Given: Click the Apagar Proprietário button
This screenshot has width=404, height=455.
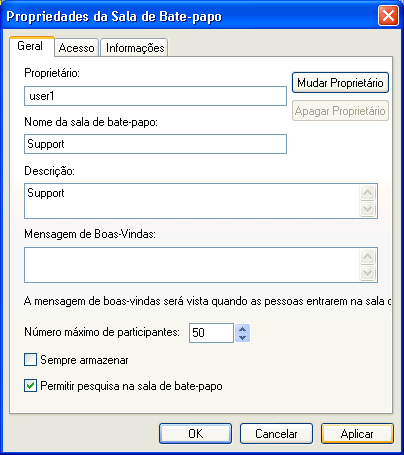Looking at the screenshot, I should click(340, 111).
